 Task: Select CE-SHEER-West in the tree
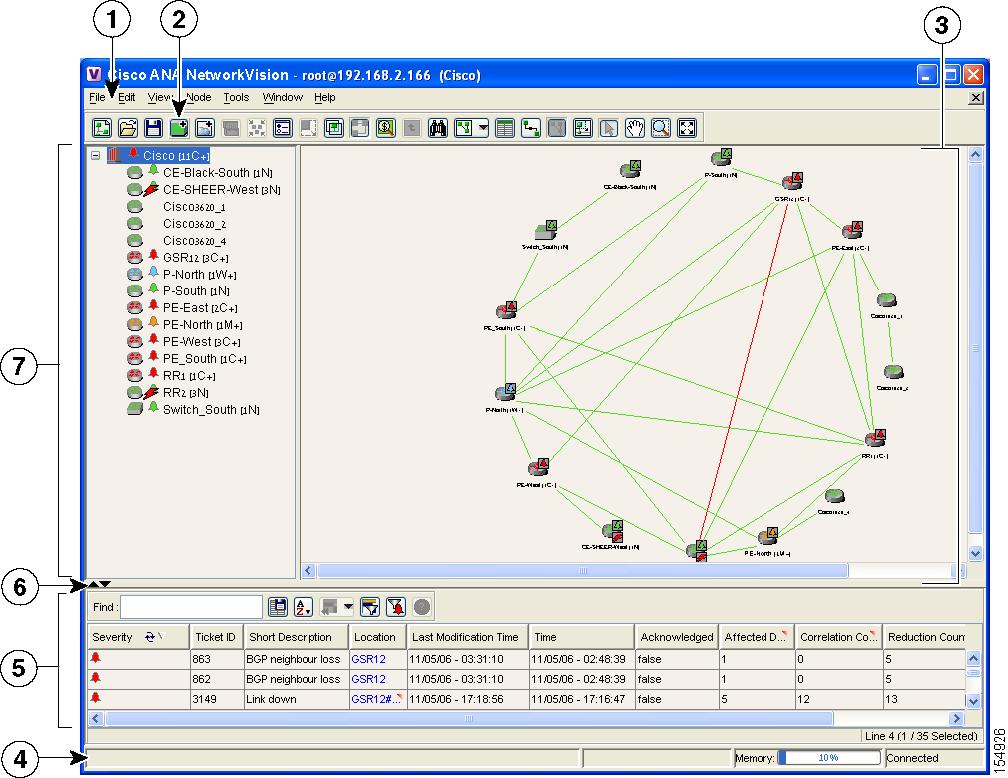(x=221, y=190)
